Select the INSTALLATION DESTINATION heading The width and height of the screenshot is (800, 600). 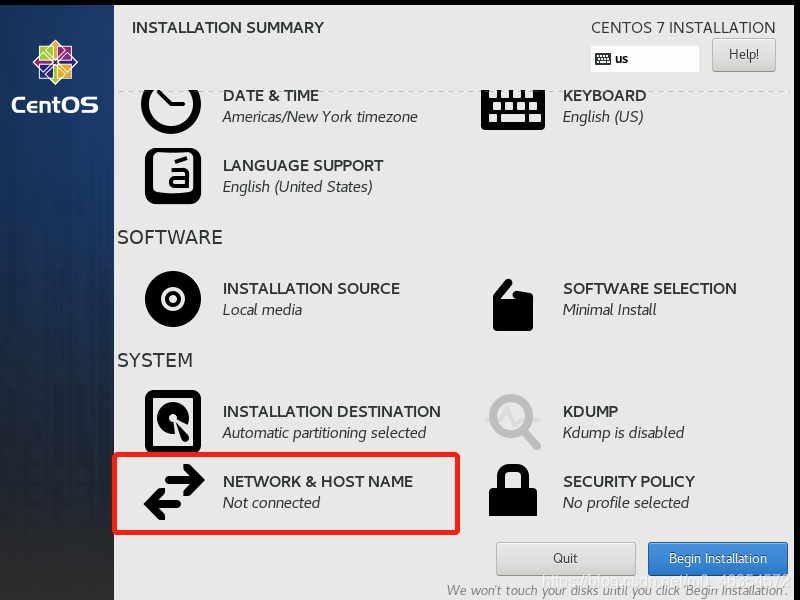[332, 412]
